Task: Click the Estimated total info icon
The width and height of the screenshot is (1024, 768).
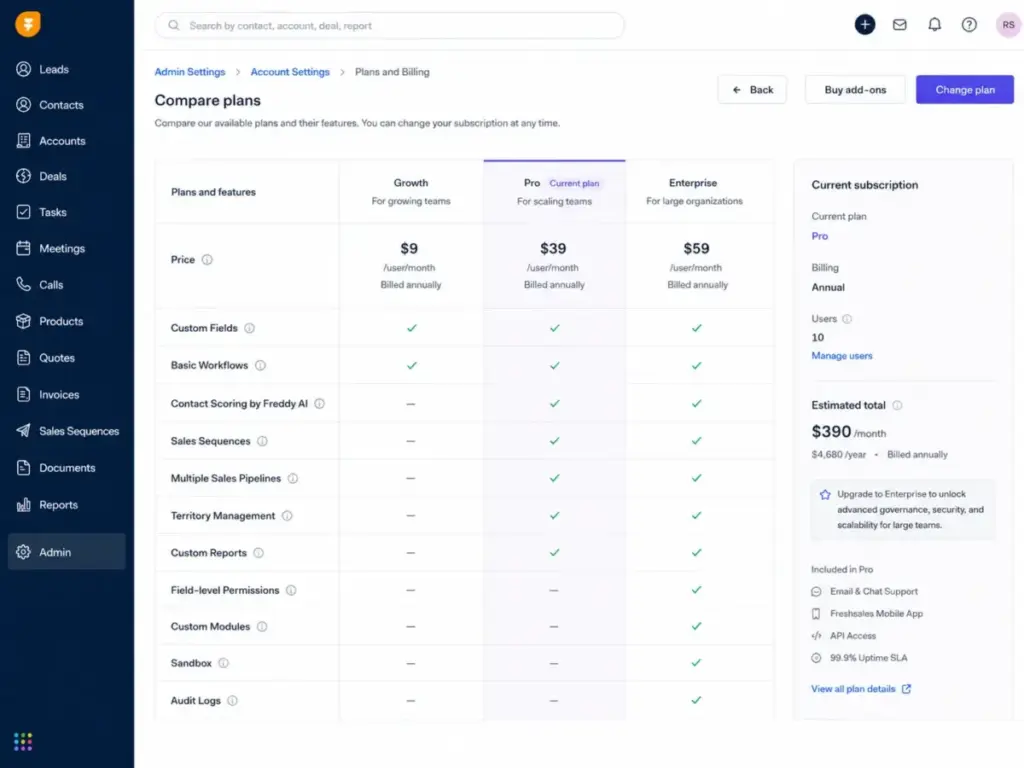Action: 897,405
